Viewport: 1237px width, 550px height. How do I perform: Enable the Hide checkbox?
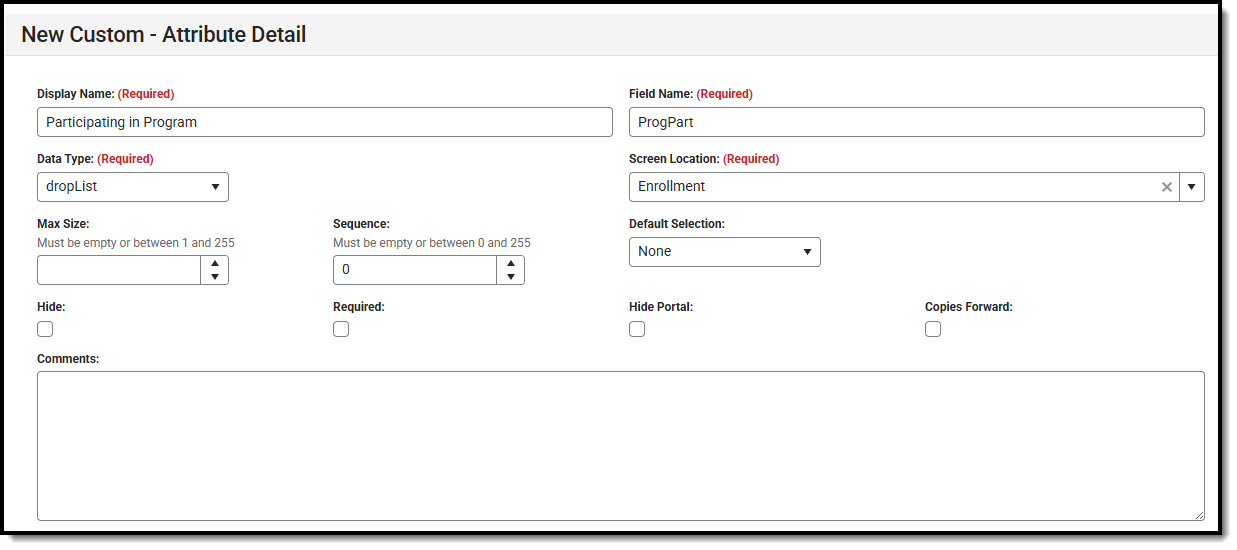pos(45,329)
